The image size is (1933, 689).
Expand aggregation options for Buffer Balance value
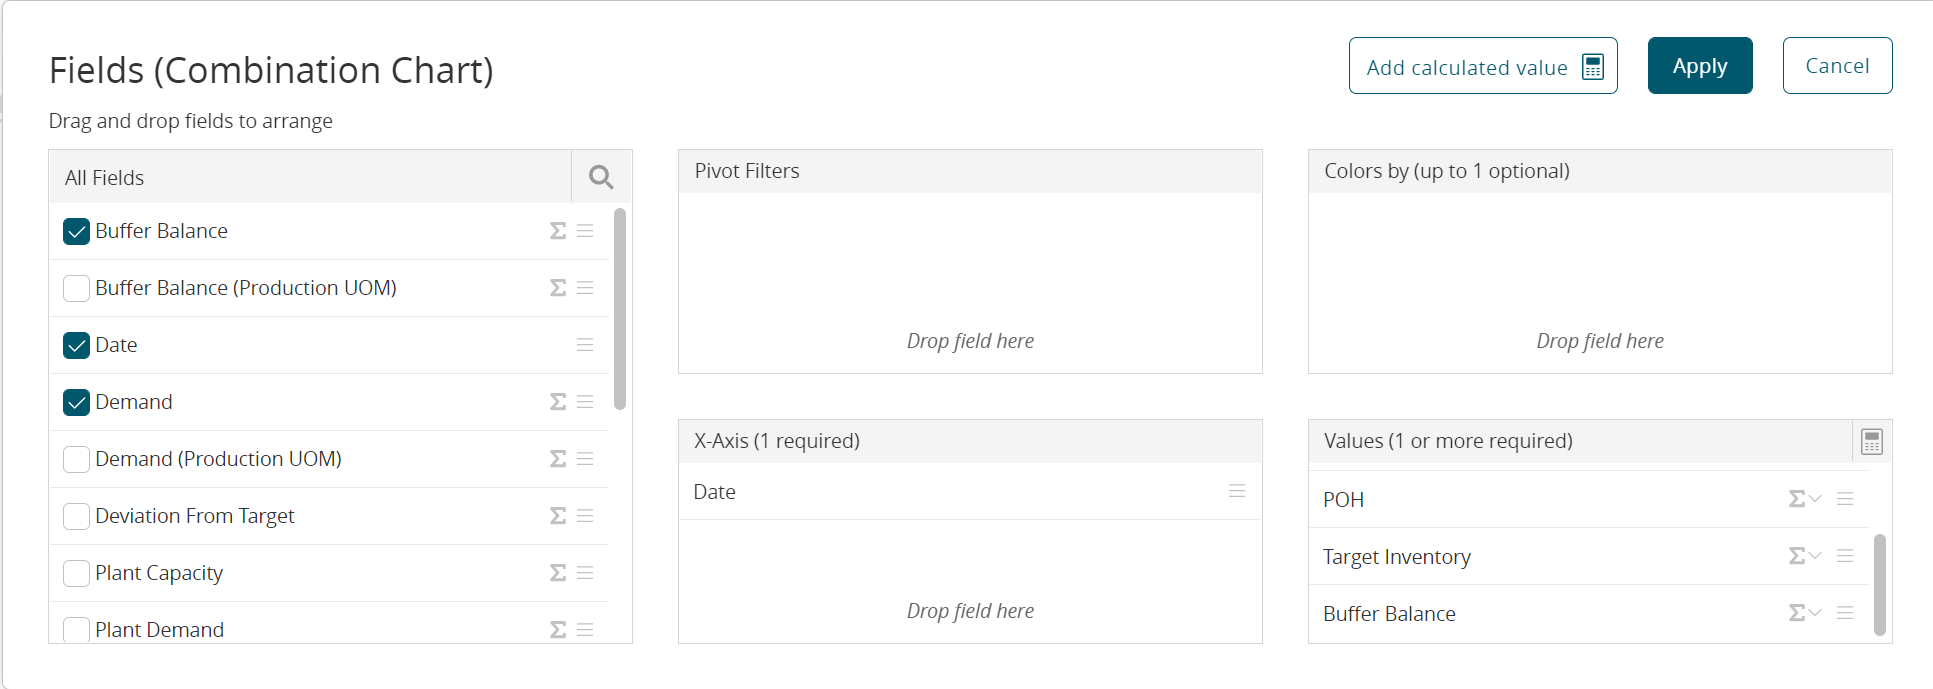1805,613
